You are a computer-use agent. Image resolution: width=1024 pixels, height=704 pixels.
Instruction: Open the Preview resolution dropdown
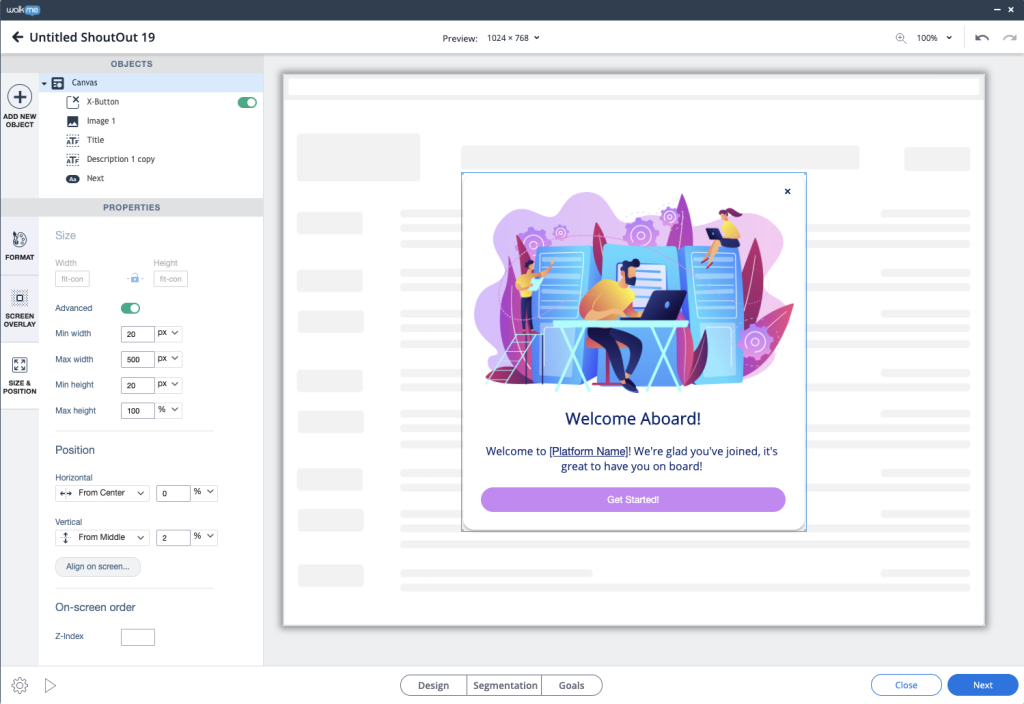point(513,38)
